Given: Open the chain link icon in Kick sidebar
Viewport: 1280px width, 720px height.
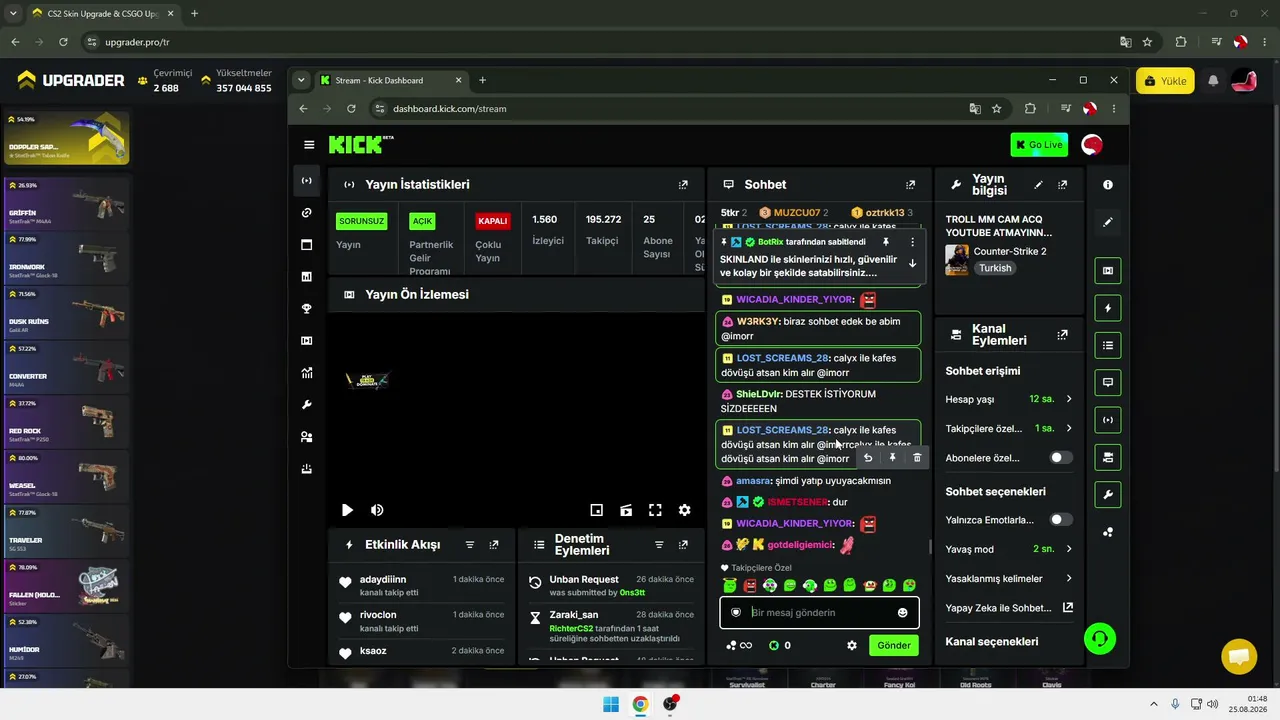Looking at the screenshot, I should click(307, 213).
